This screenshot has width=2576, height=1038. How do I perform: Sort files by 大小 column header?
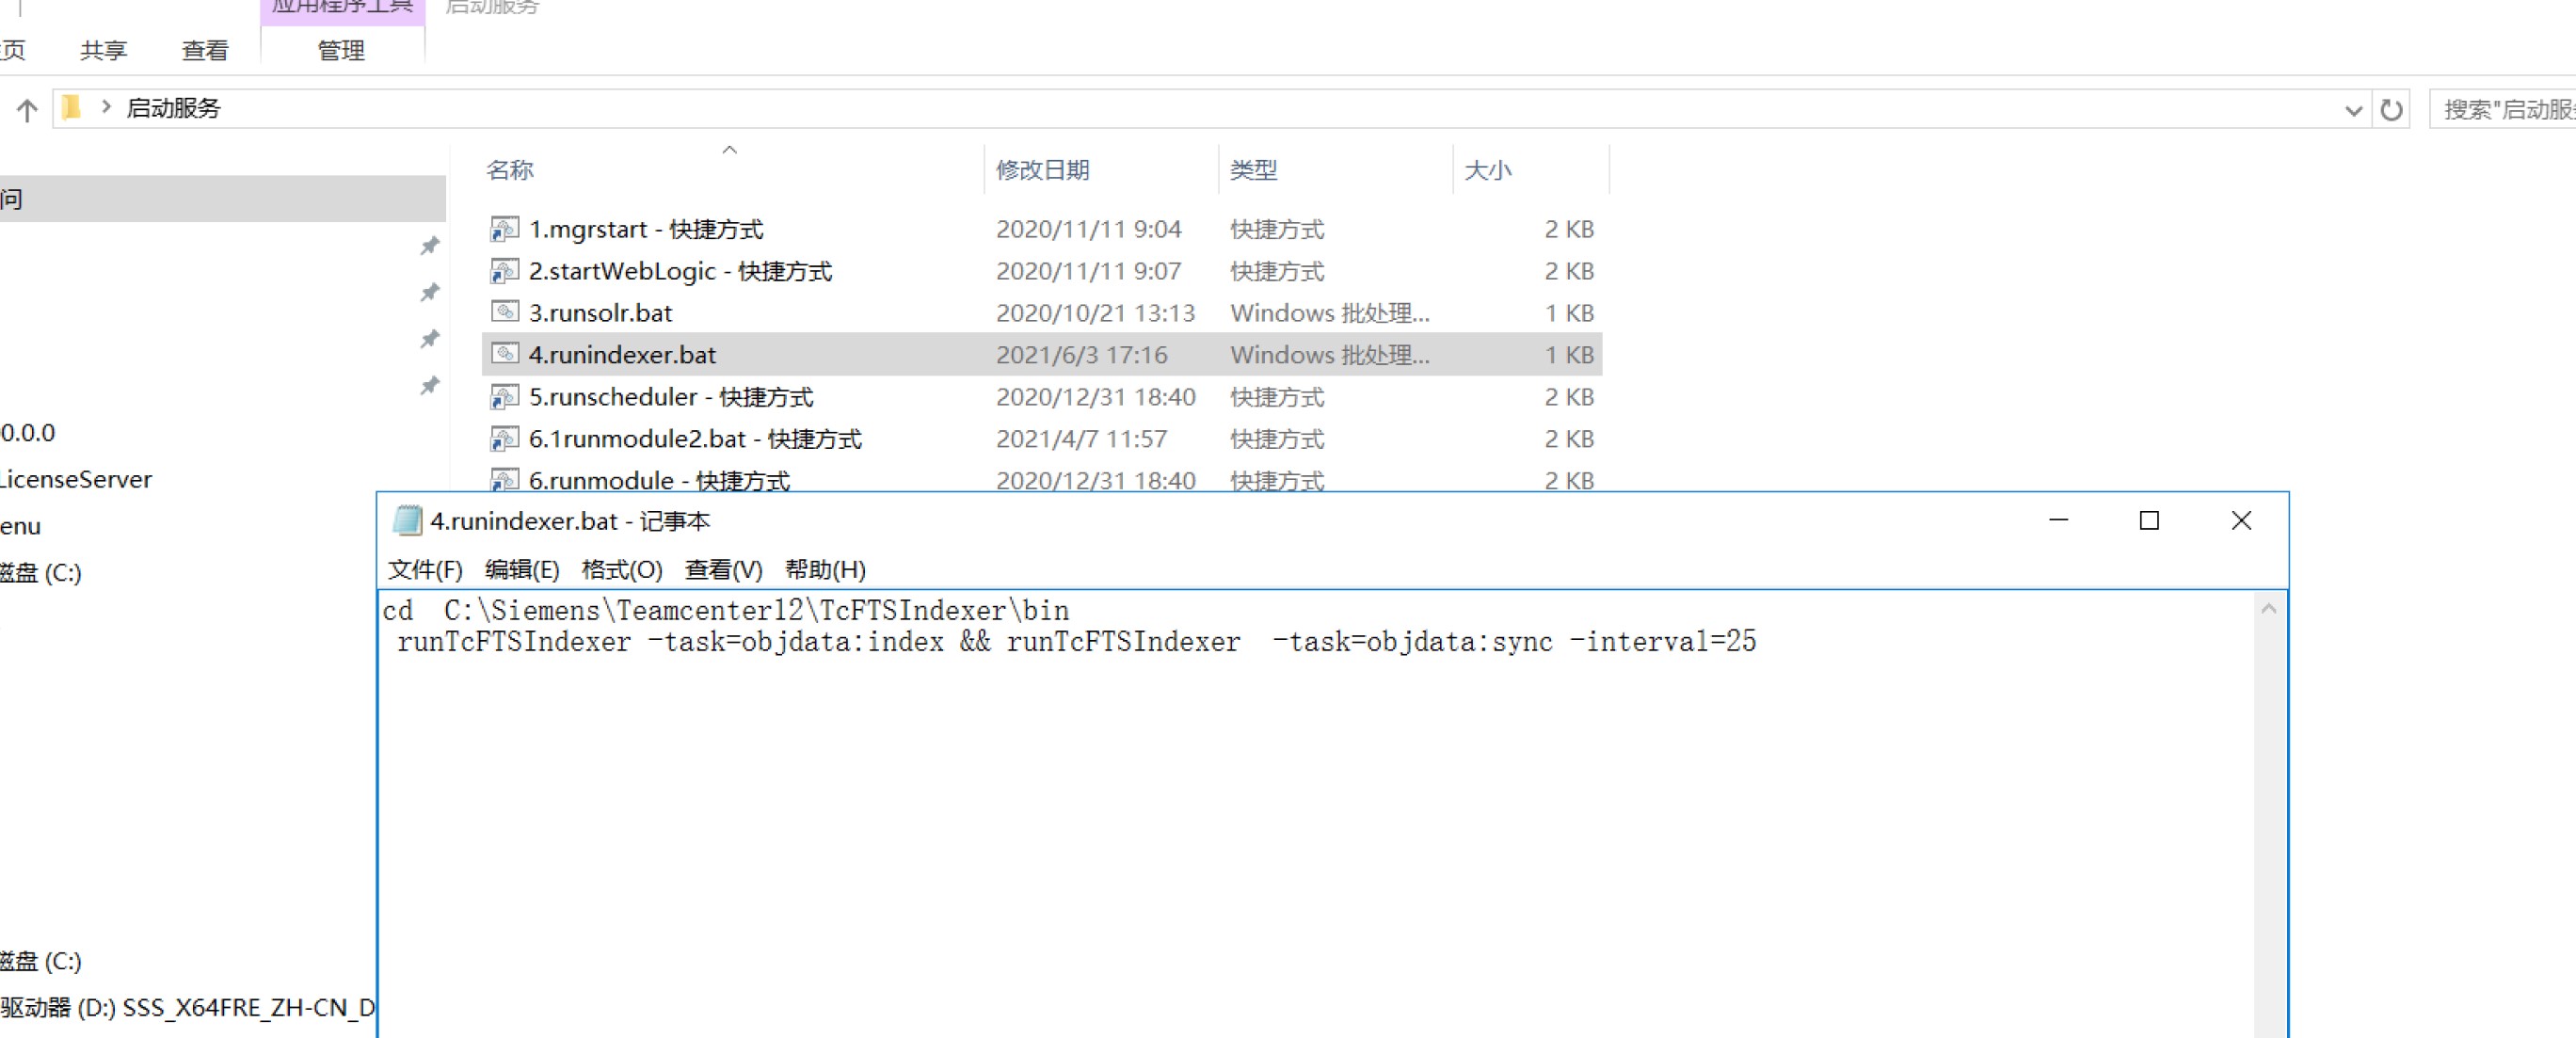1487,170
